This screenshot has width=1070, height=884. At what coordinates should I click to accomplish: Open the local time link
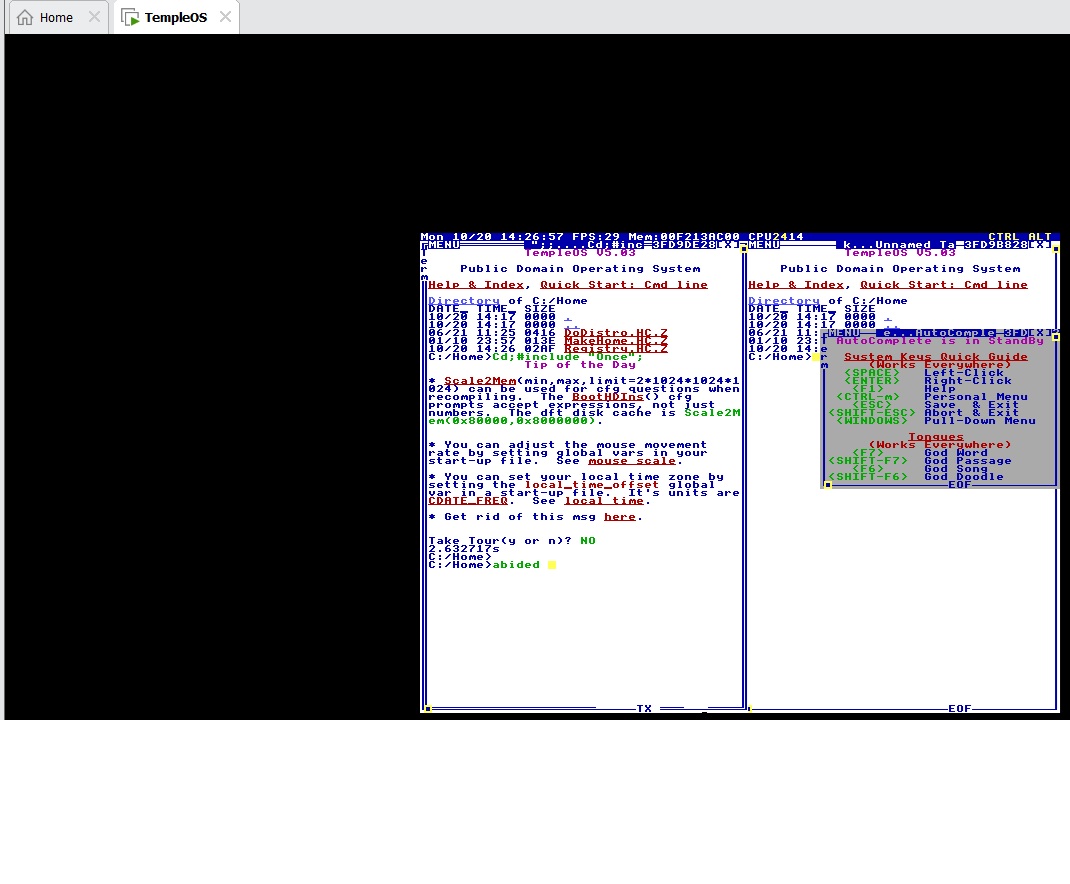pos(604,500)
